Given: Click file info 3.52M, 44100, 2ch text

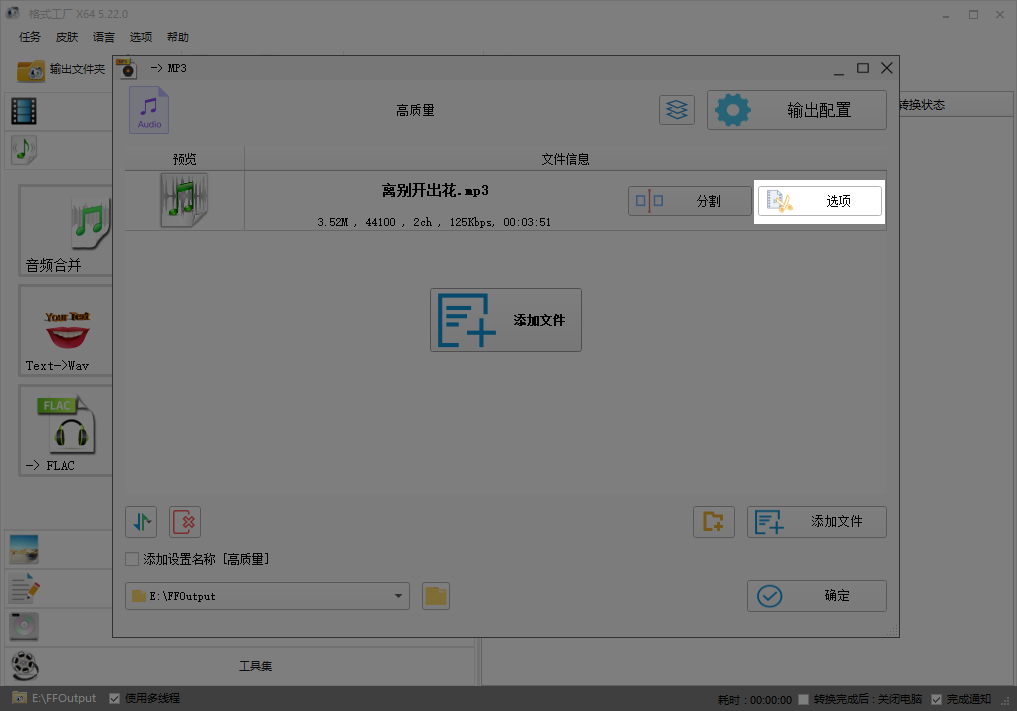Looking at the screenshot, I should click(434, 223).
